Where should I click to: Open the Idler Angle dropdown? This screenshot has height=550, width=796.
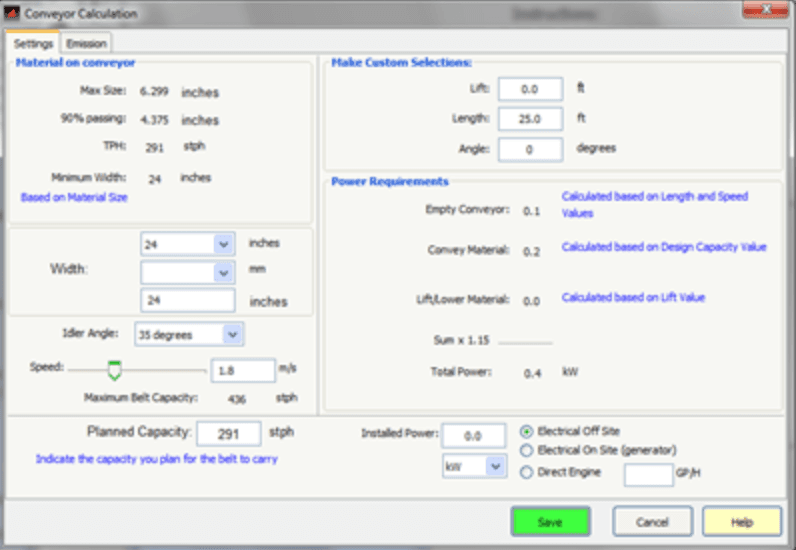[232, 334]
